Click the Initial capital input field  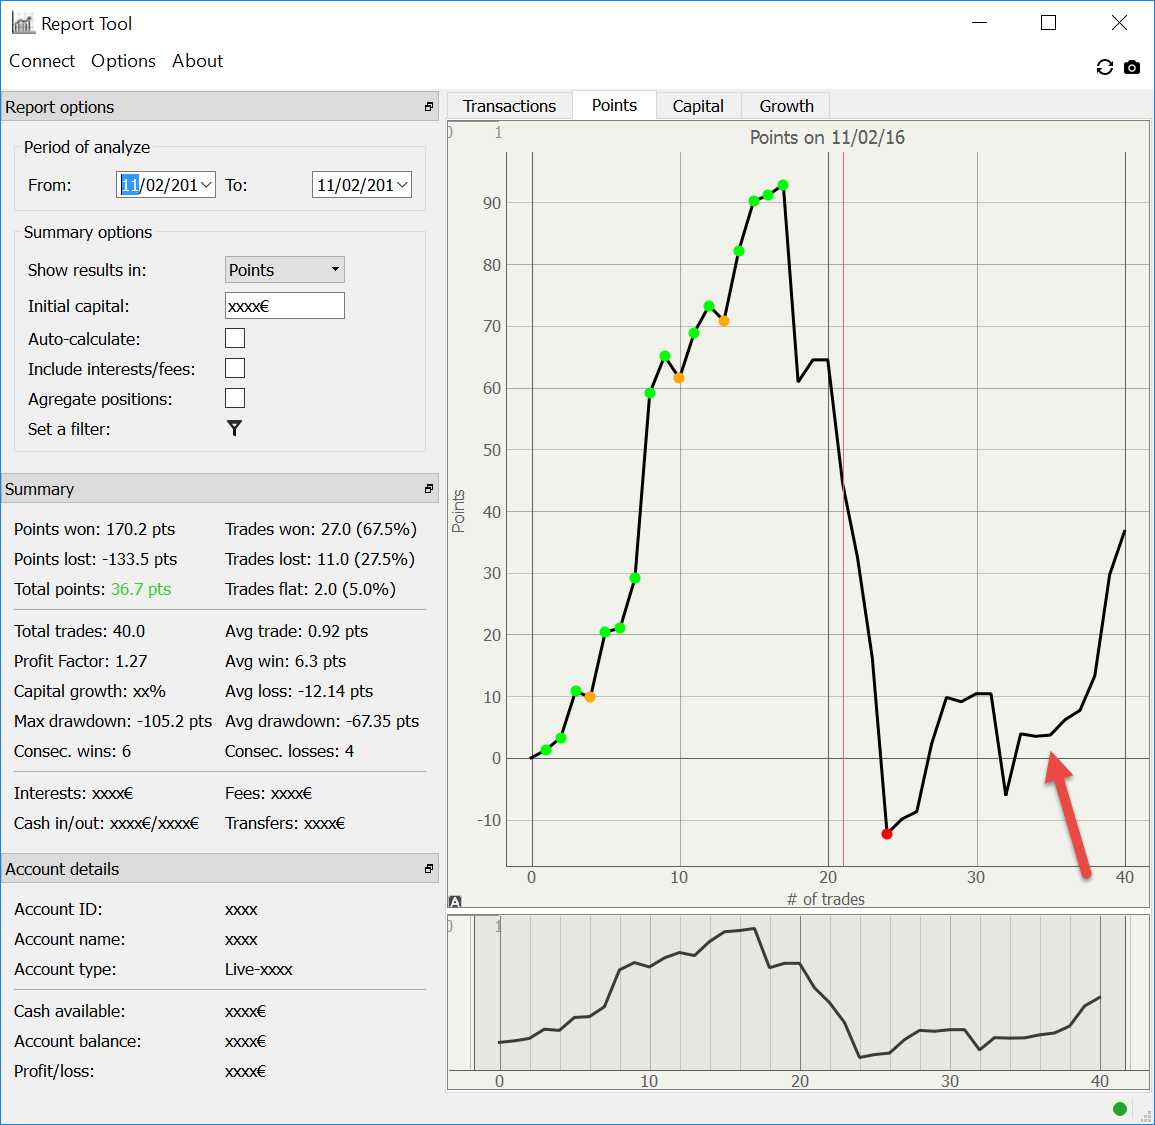pyautogui.click(x=284, y=306)
